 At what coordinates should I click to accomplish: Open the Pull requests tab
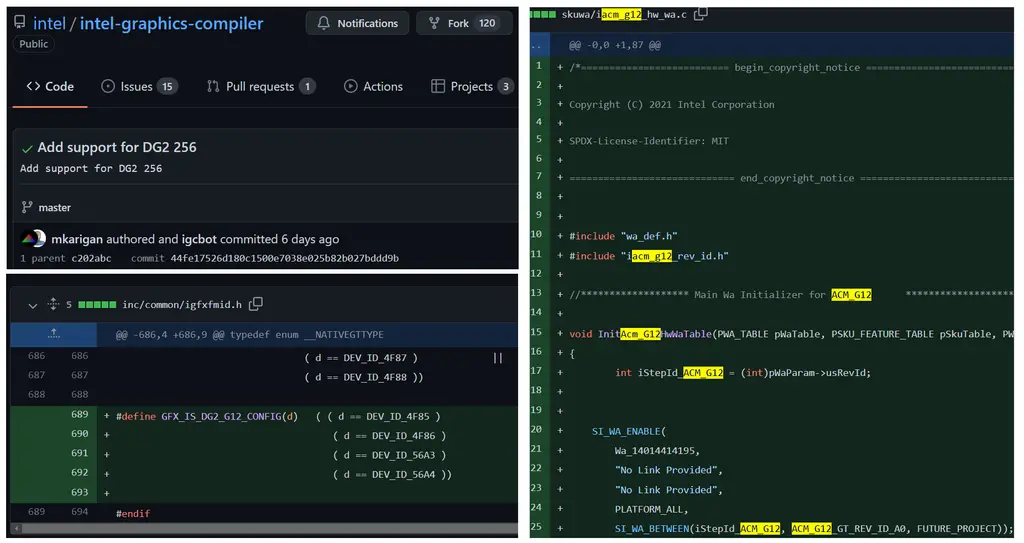point(260,87)
